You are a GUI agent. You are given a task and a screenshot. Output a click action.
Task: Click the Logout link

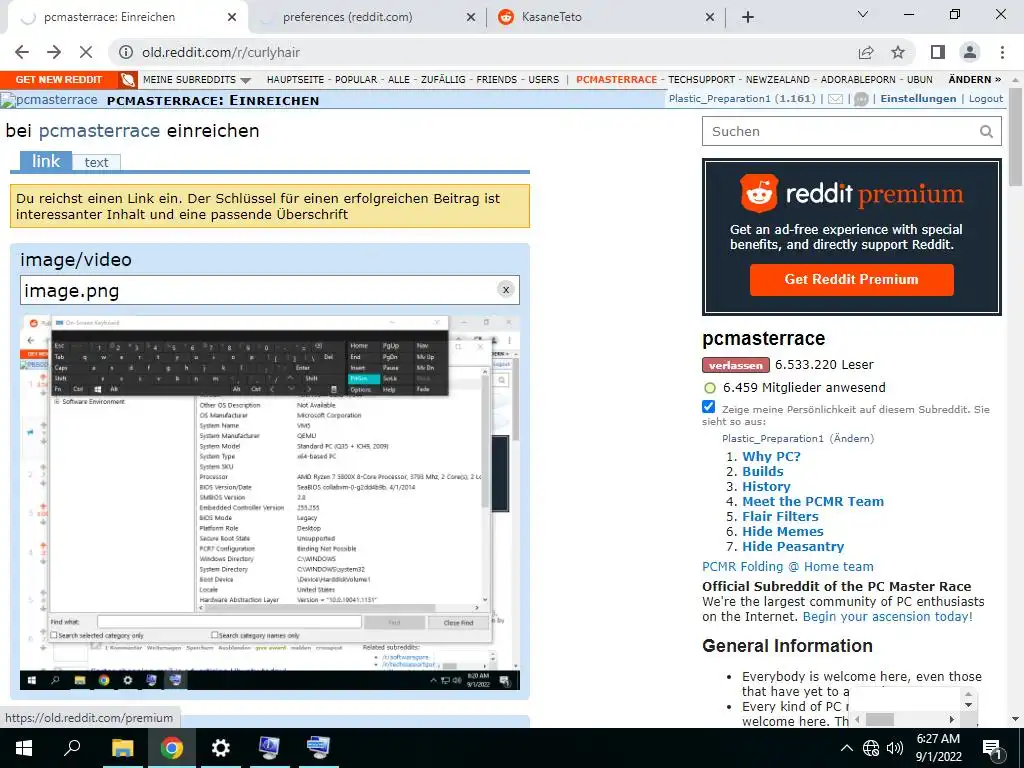tap(985, 99)
